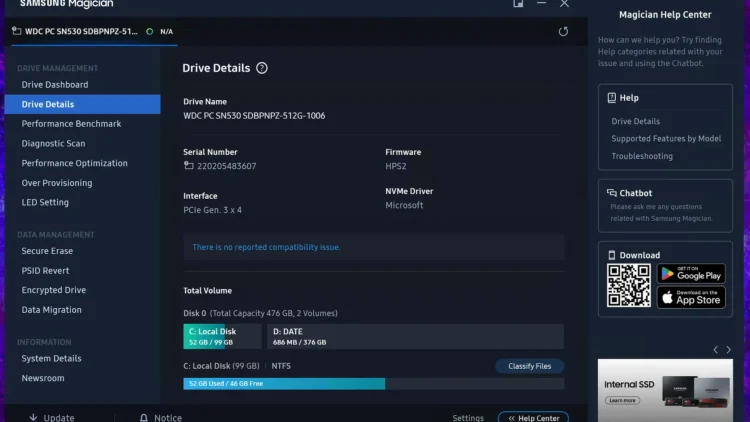Open Secure Erase under Data Management
This screenshot has height=422, width=750.
(x=47, y=251)
